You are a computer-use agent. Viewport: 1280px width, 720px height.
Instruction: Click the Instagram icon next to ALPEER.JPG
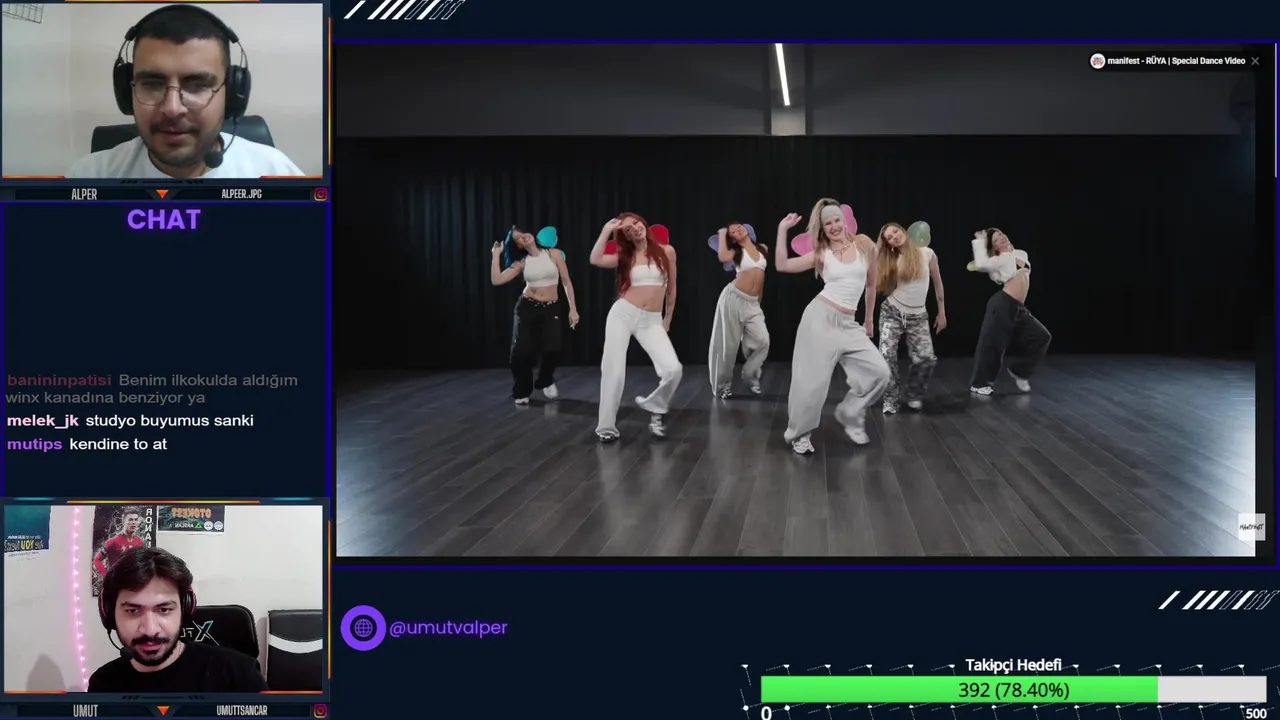pos(320,194)
